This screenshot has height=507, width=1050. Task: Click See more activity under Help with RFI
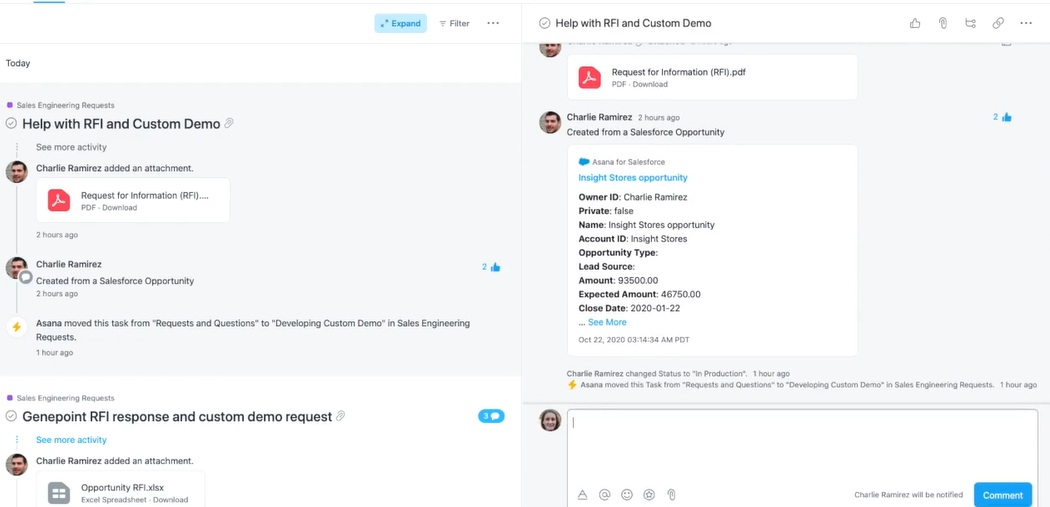click(x=71, y=147)
